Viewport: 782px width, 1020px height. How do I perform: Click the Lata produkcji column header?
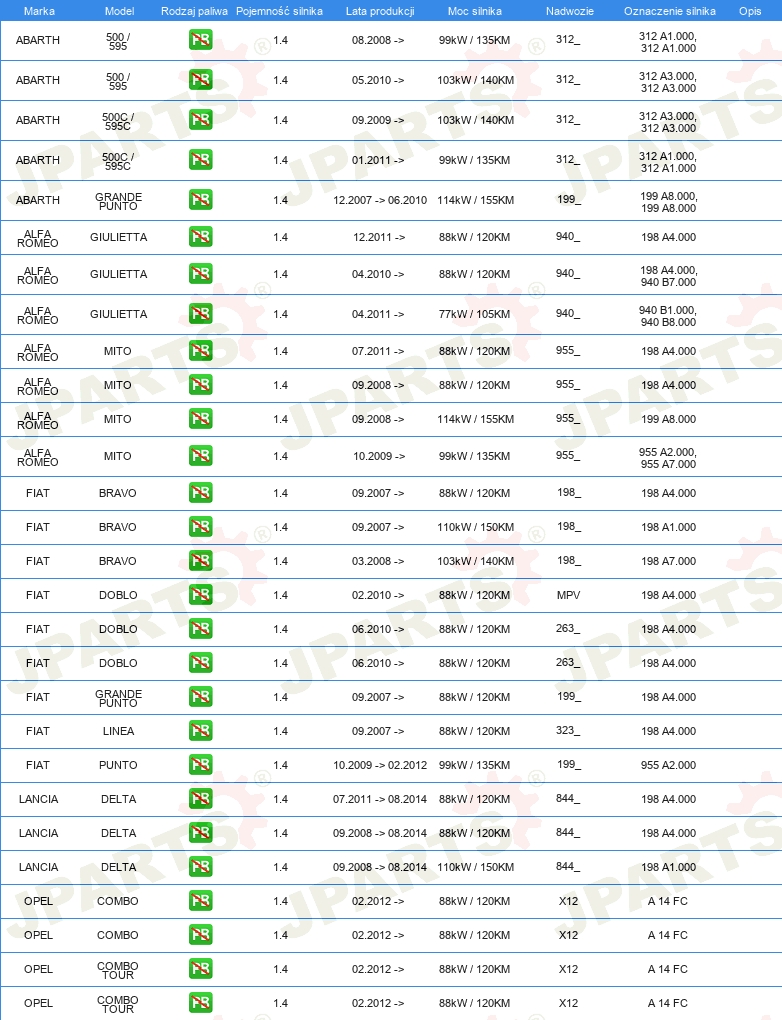point(380,11)
